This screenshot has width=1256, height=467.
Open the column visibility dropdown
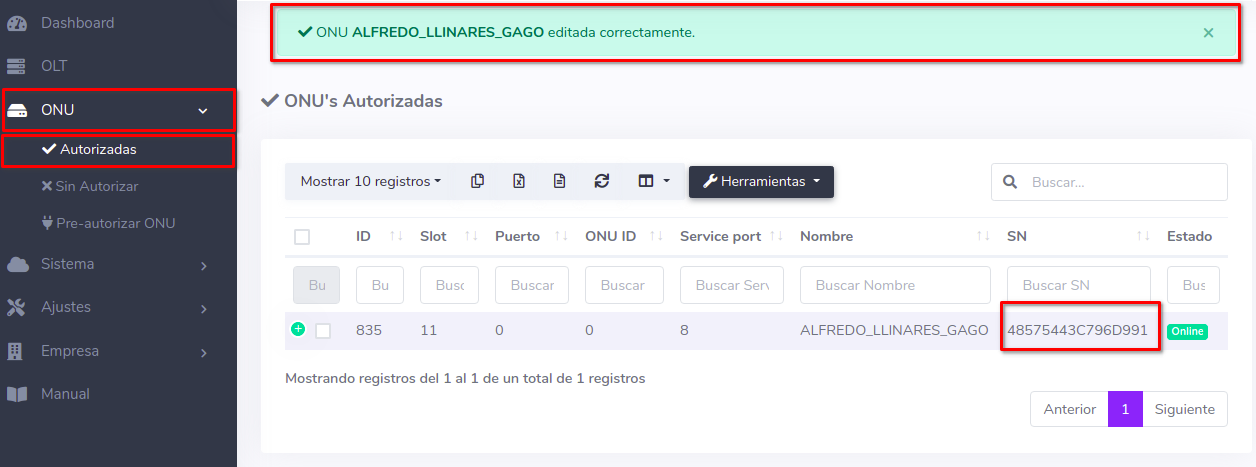653,181
